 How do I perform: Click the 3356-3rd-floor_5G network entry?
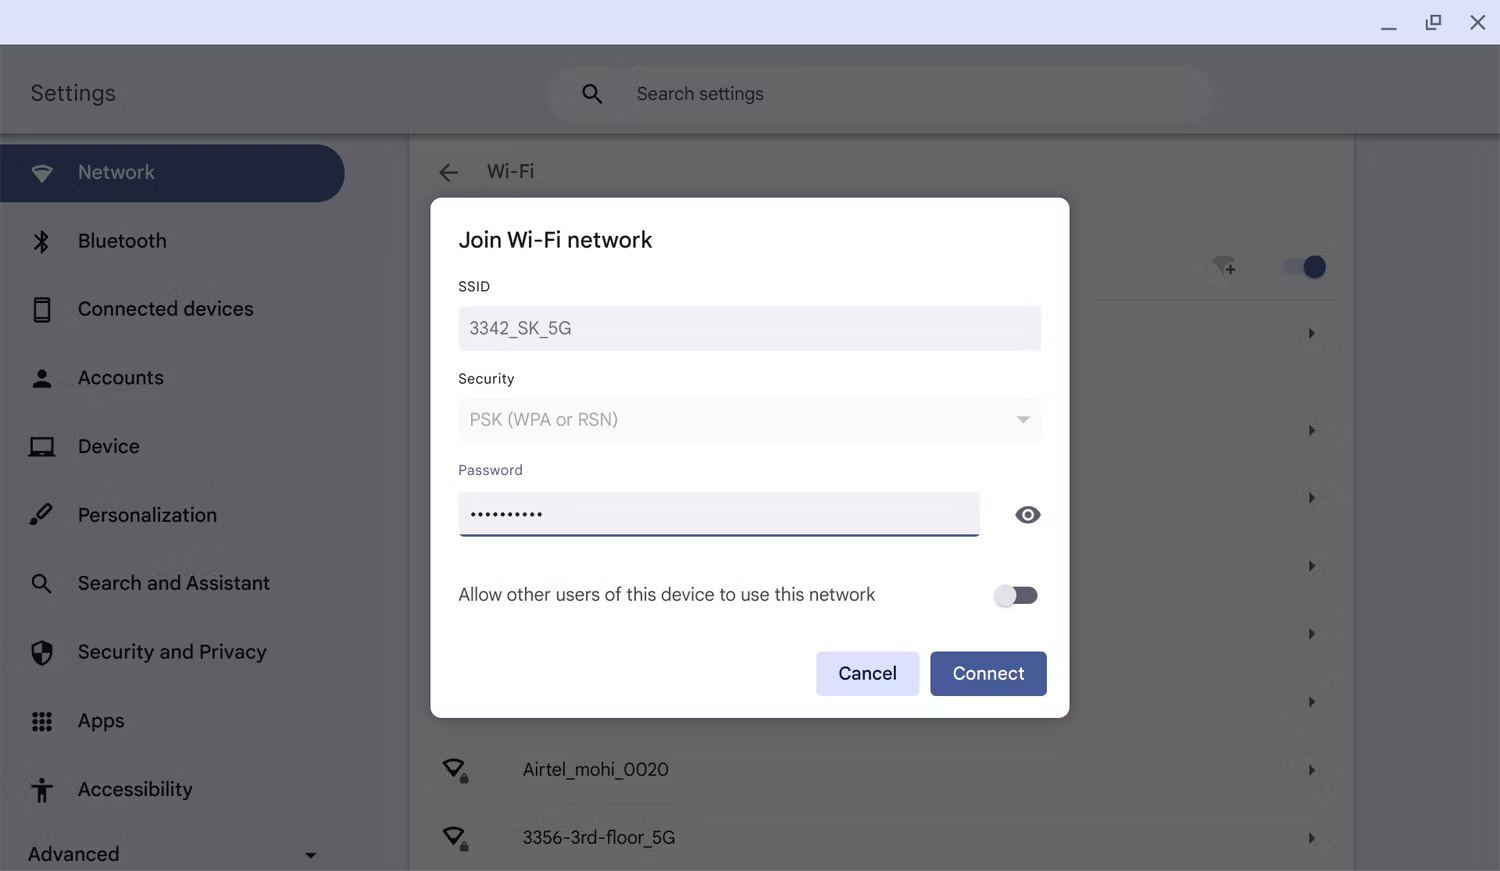point(598,837)
